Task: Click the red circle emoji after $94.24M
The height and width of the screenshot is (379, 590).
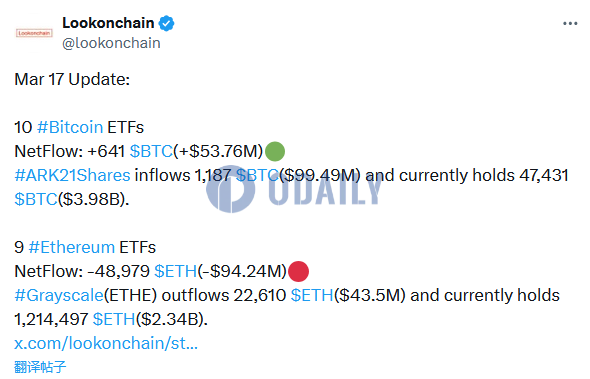Action: pyautogui.click(x=298, y=271)
